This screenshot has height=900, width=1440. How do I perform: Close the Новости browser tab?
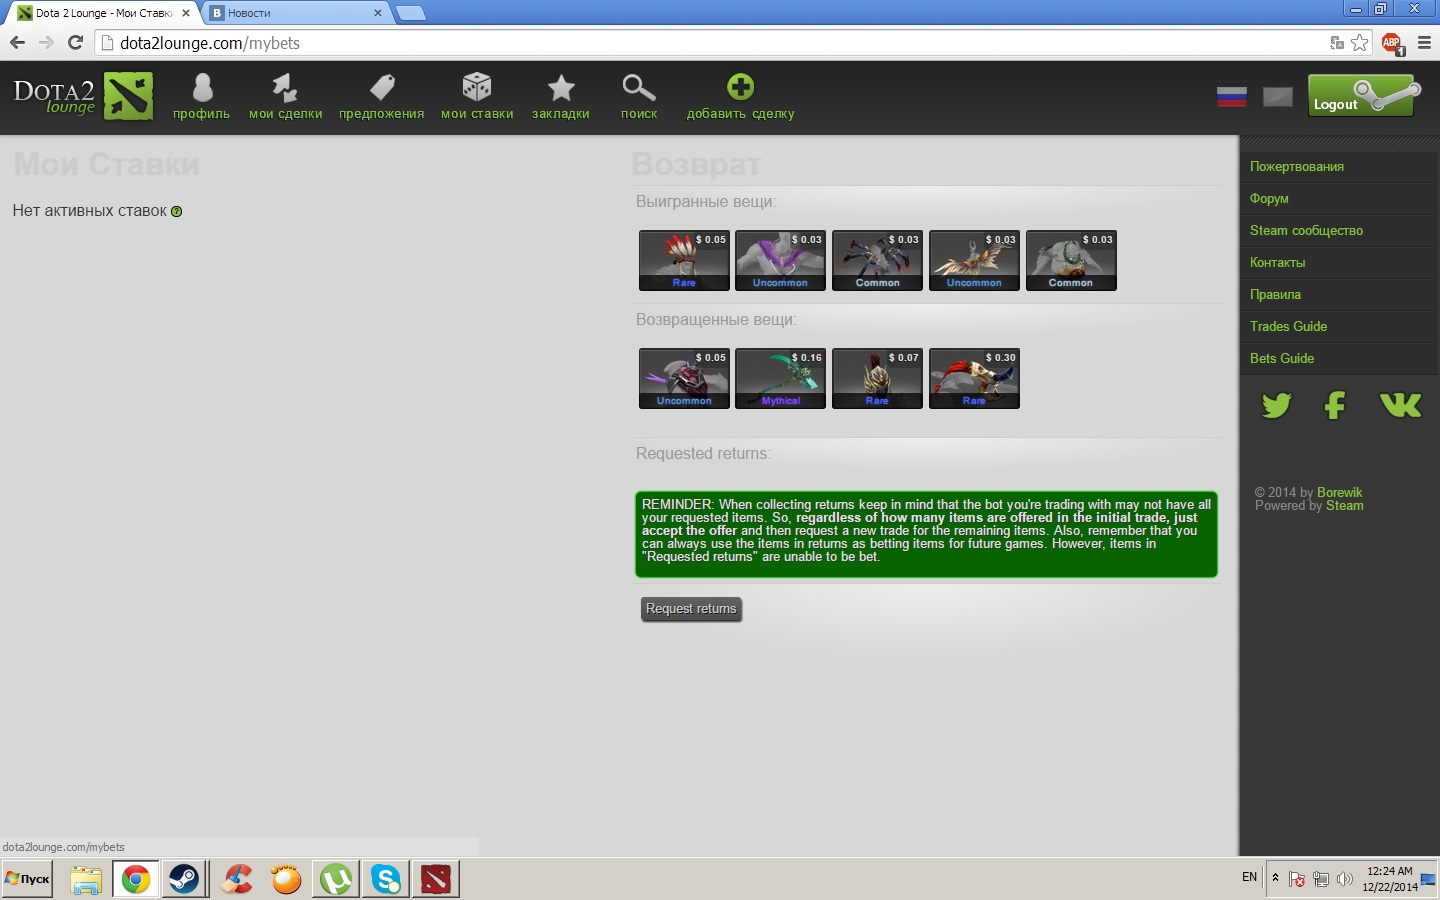[x=377, y=13]
